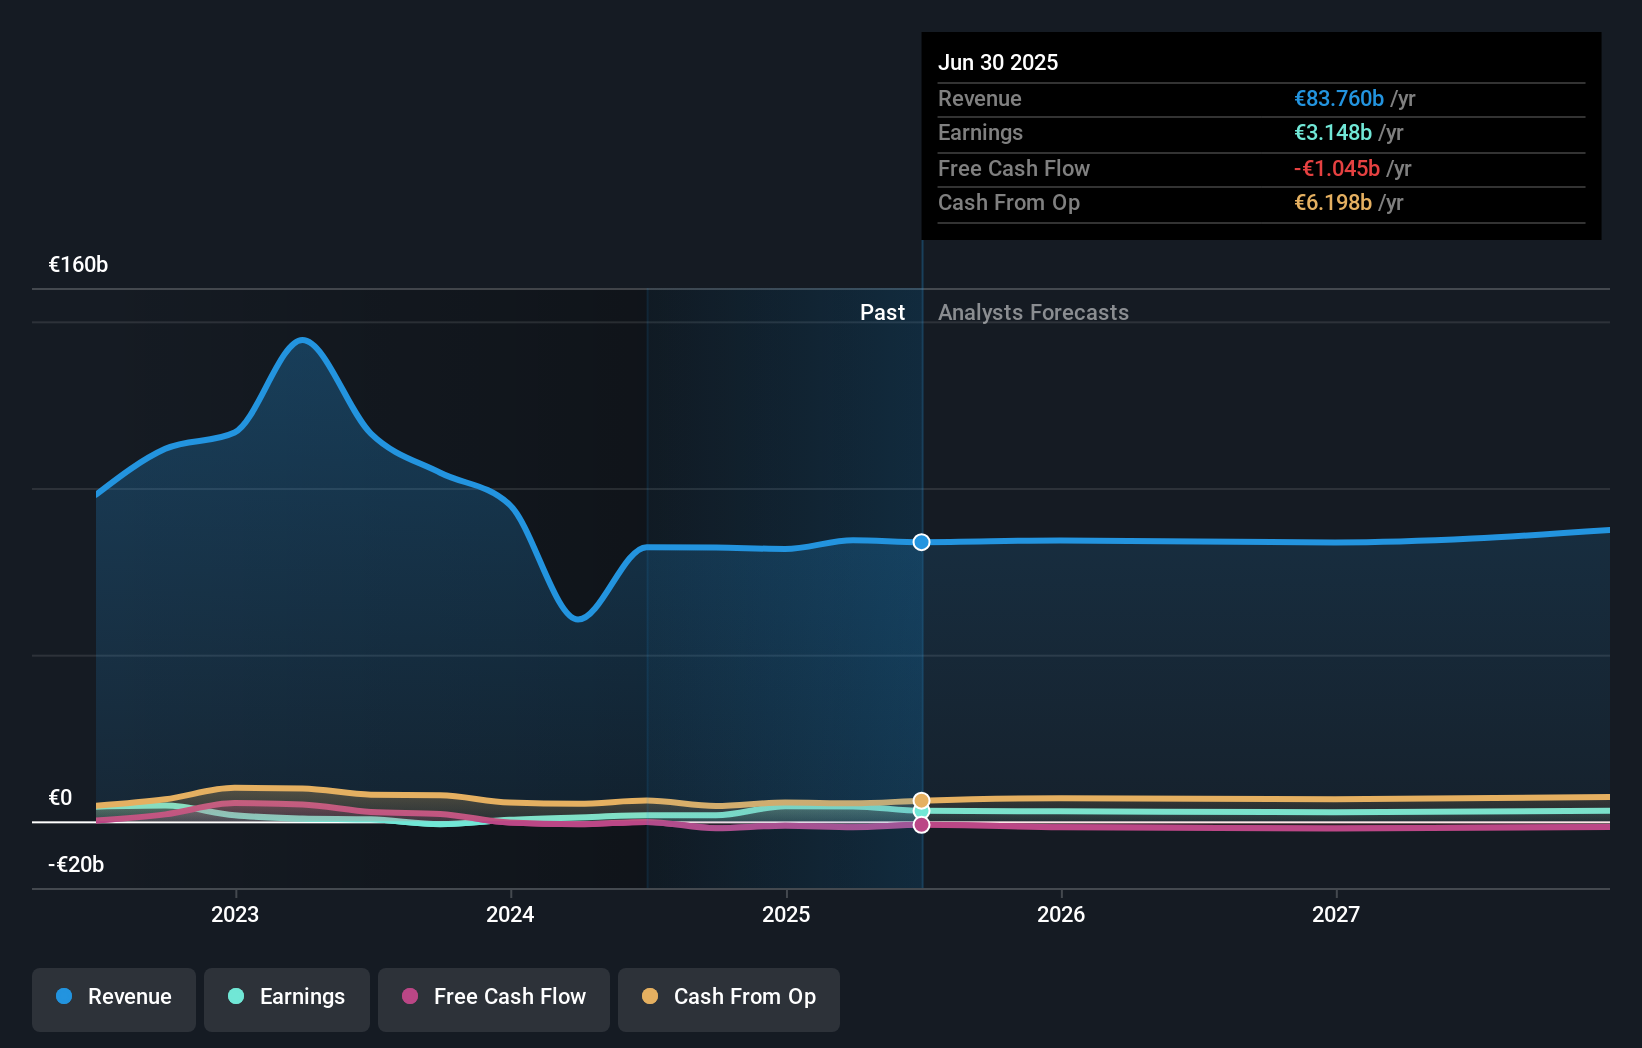Click the €160b axis gridline label
The image size is (1642, 1048).
[x=78, y=264]
